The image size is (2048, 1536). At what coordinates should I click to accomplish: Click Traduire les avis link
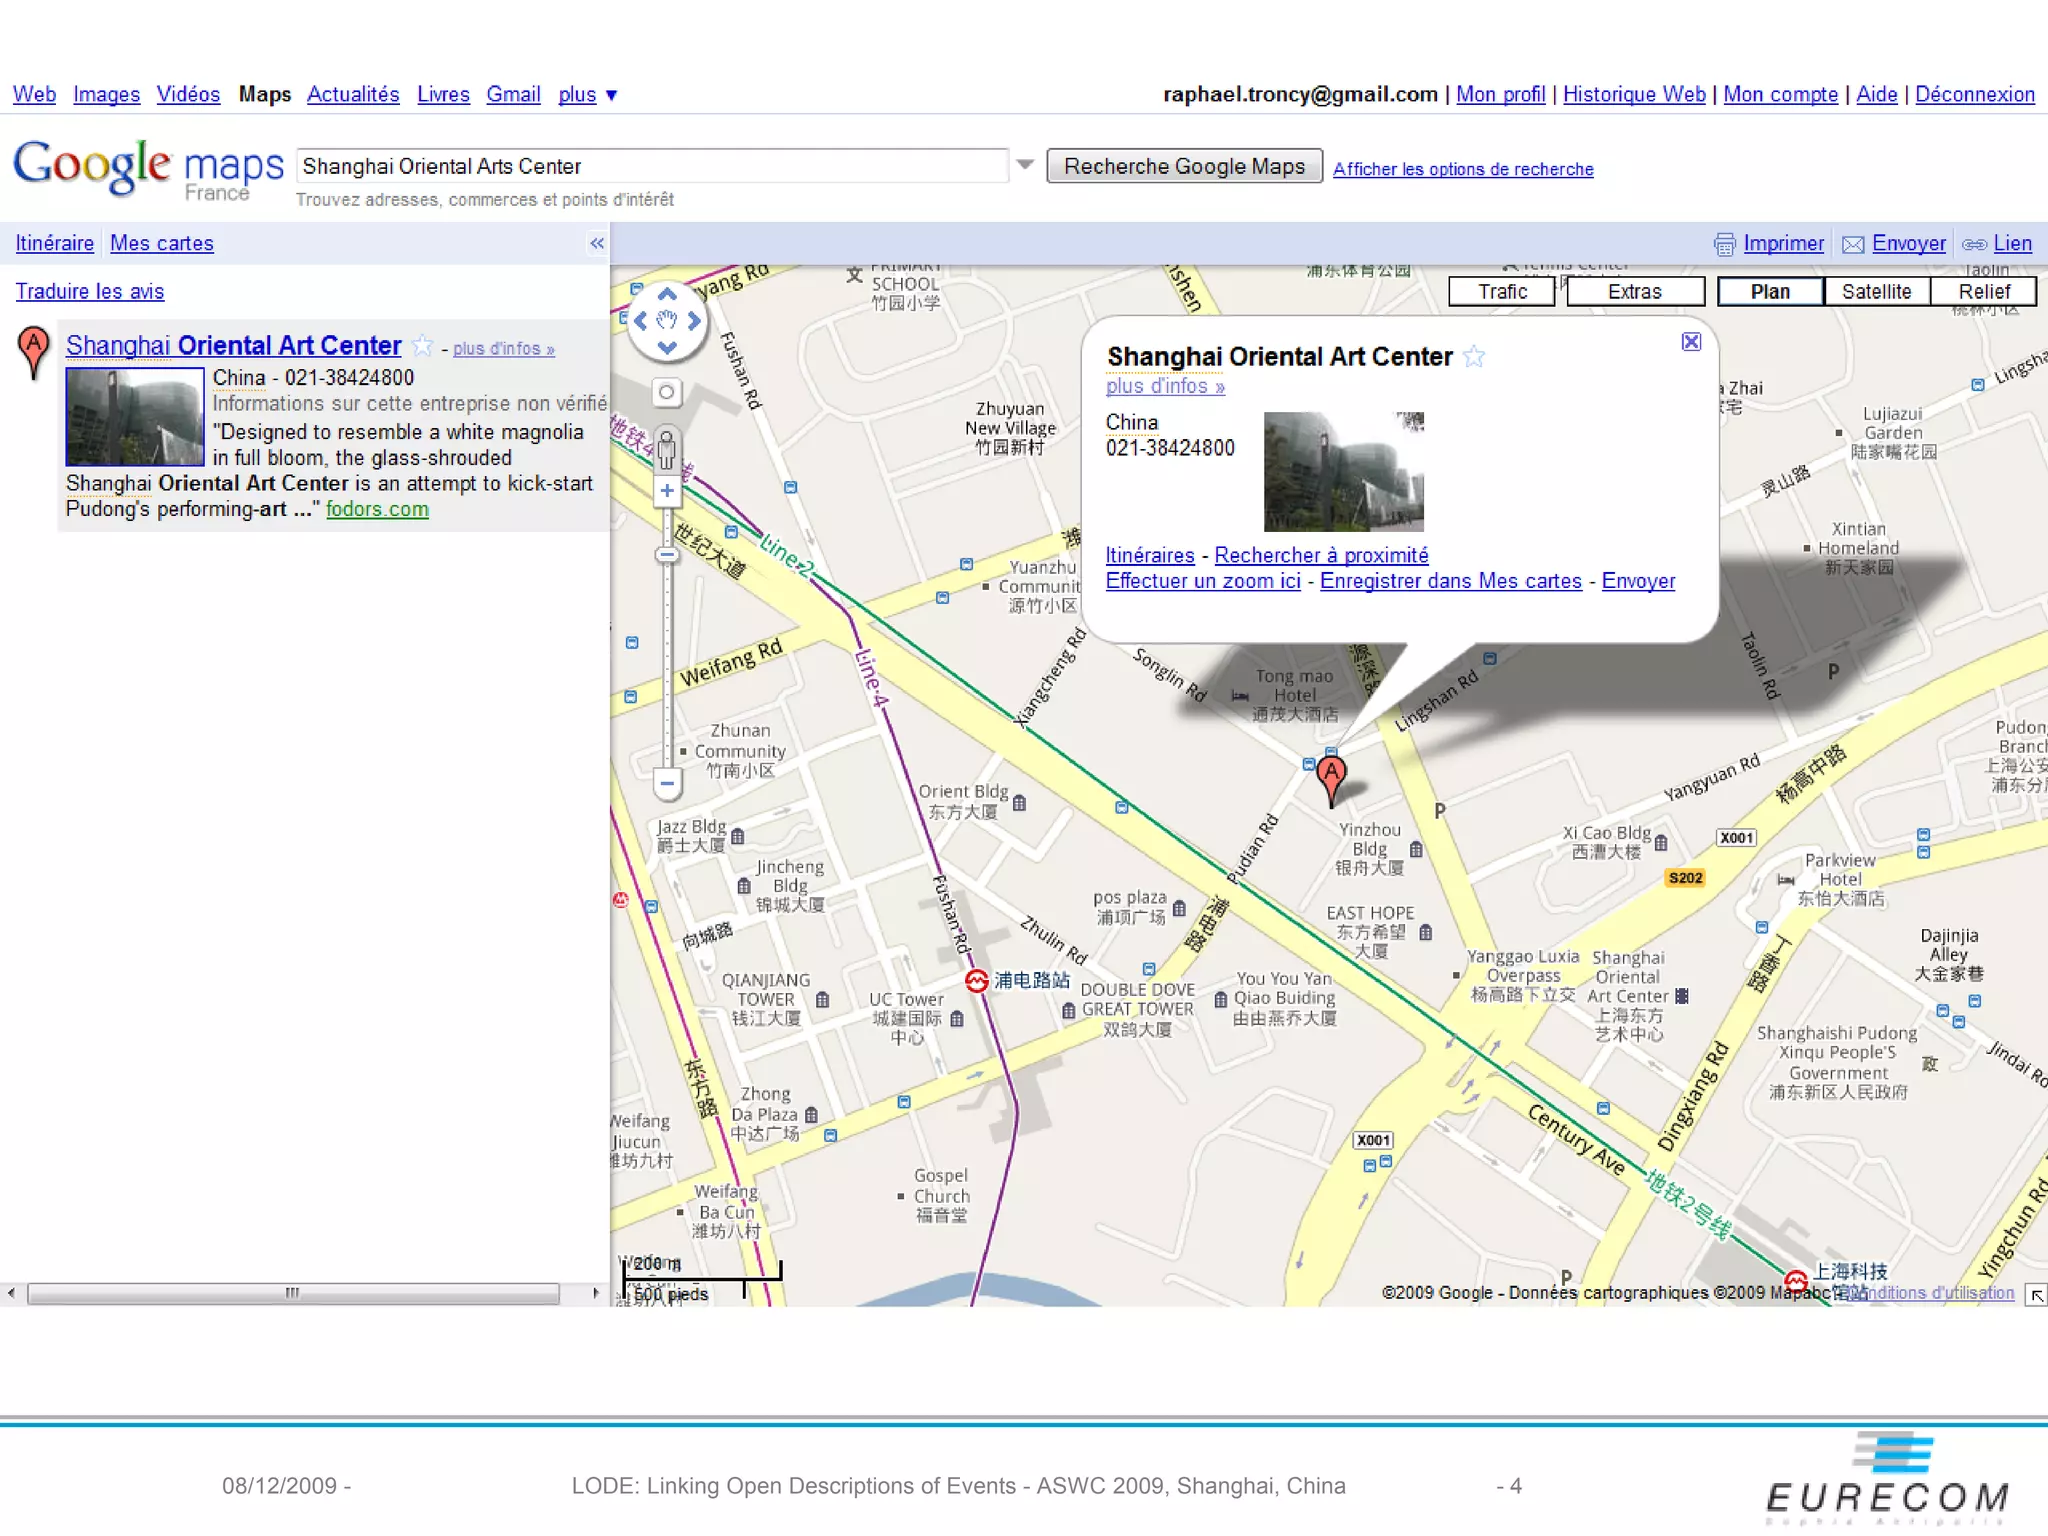pos(90,291)
